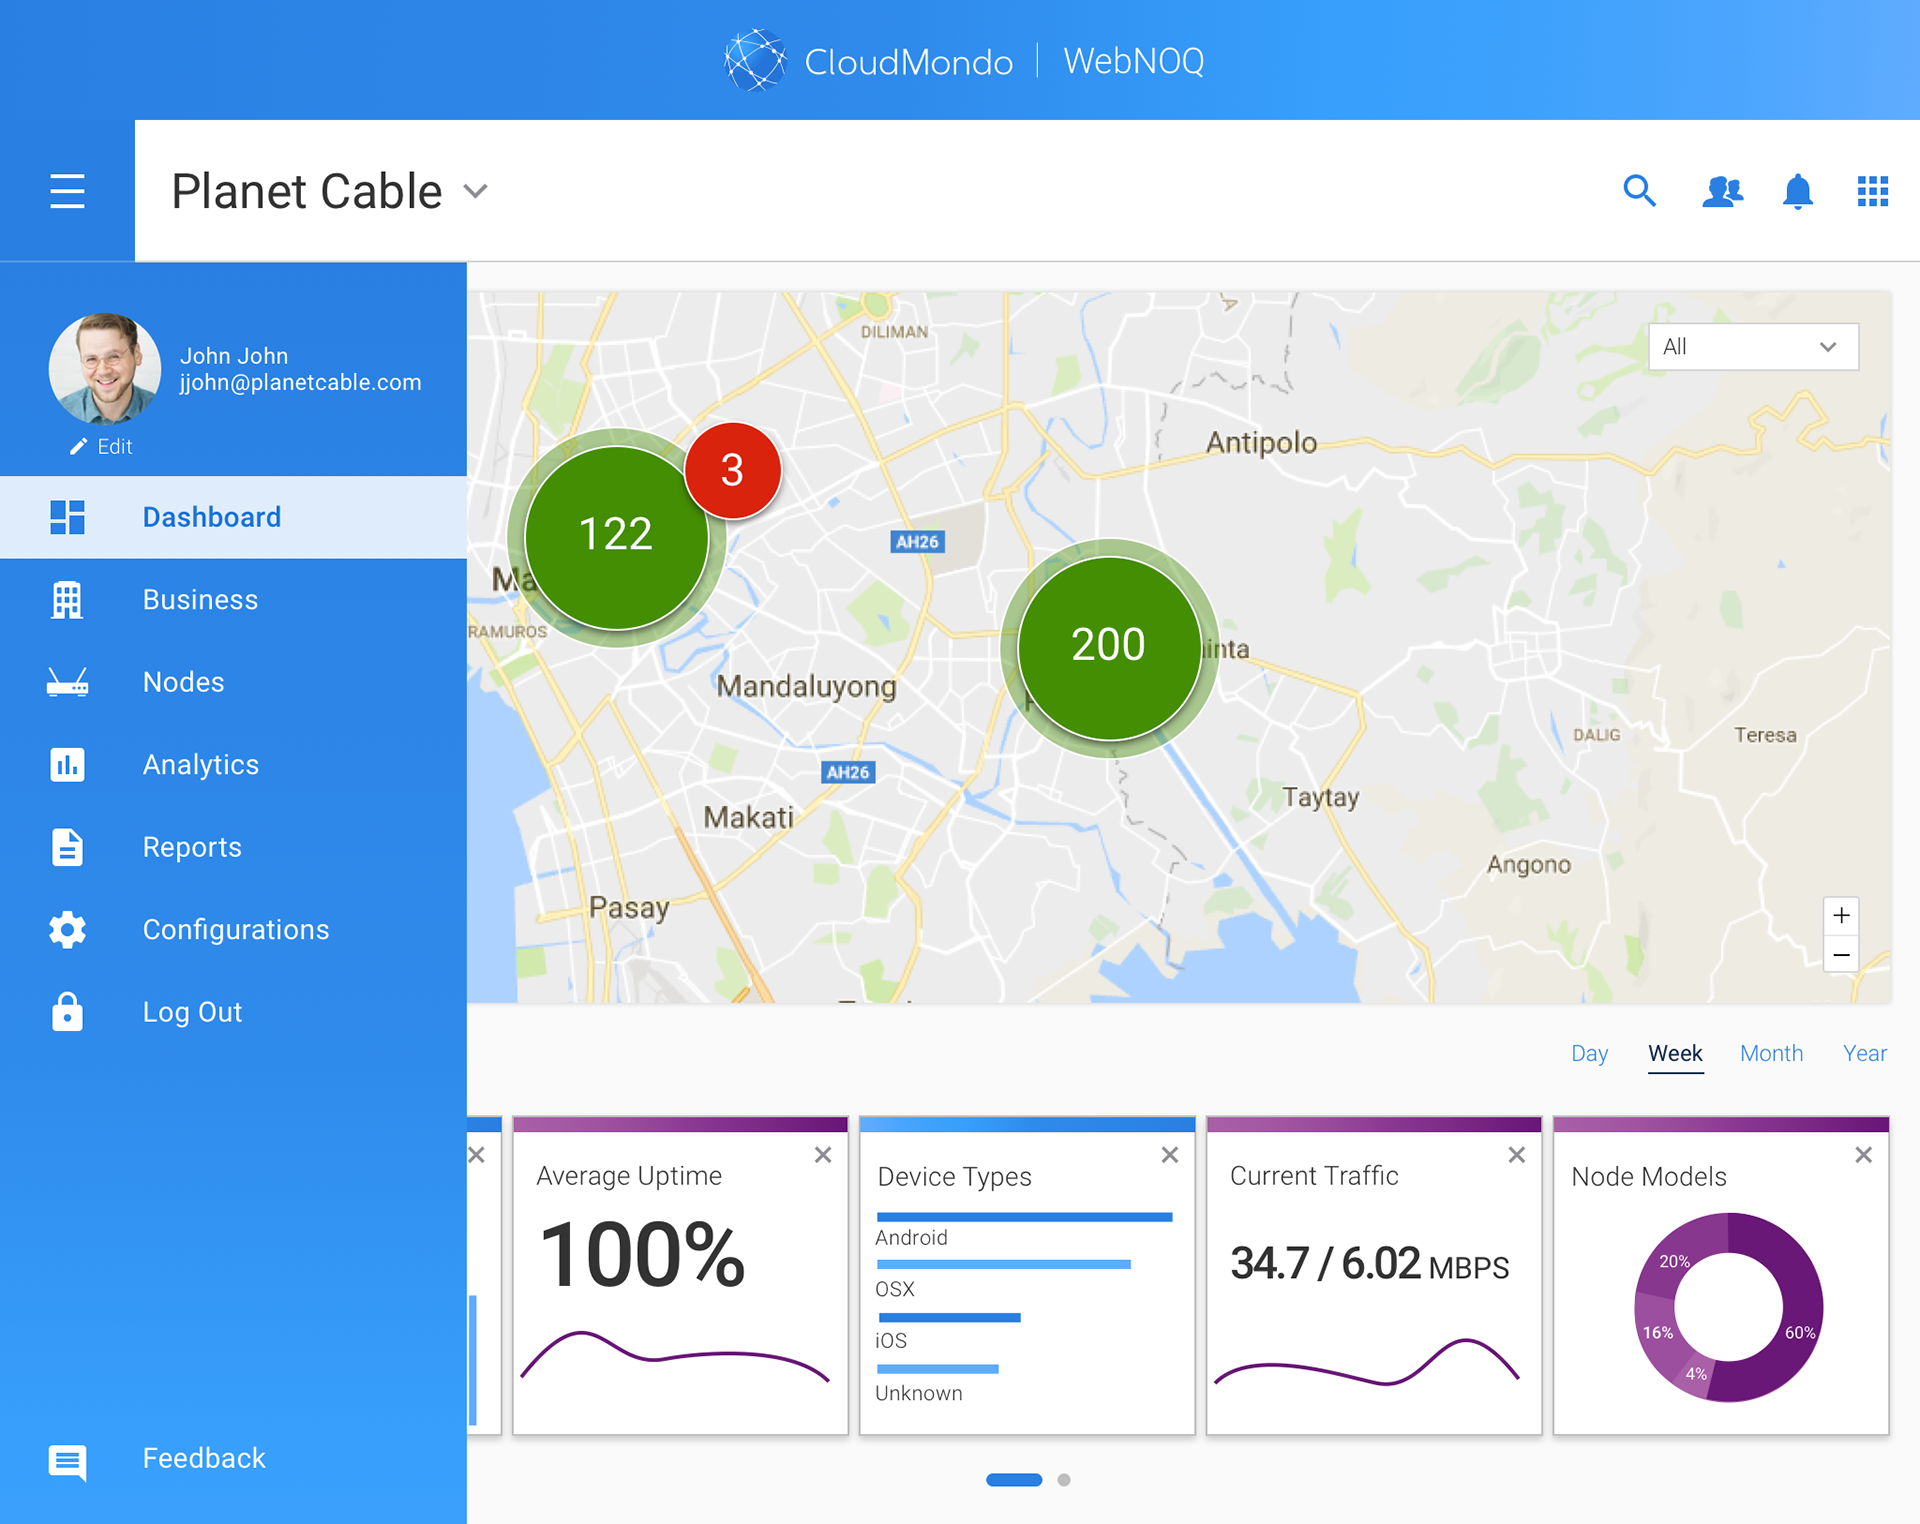Click the CloudMondo globe logo
The width and height of the screenshot is (1920, 1524).
(x=755, y=60)
